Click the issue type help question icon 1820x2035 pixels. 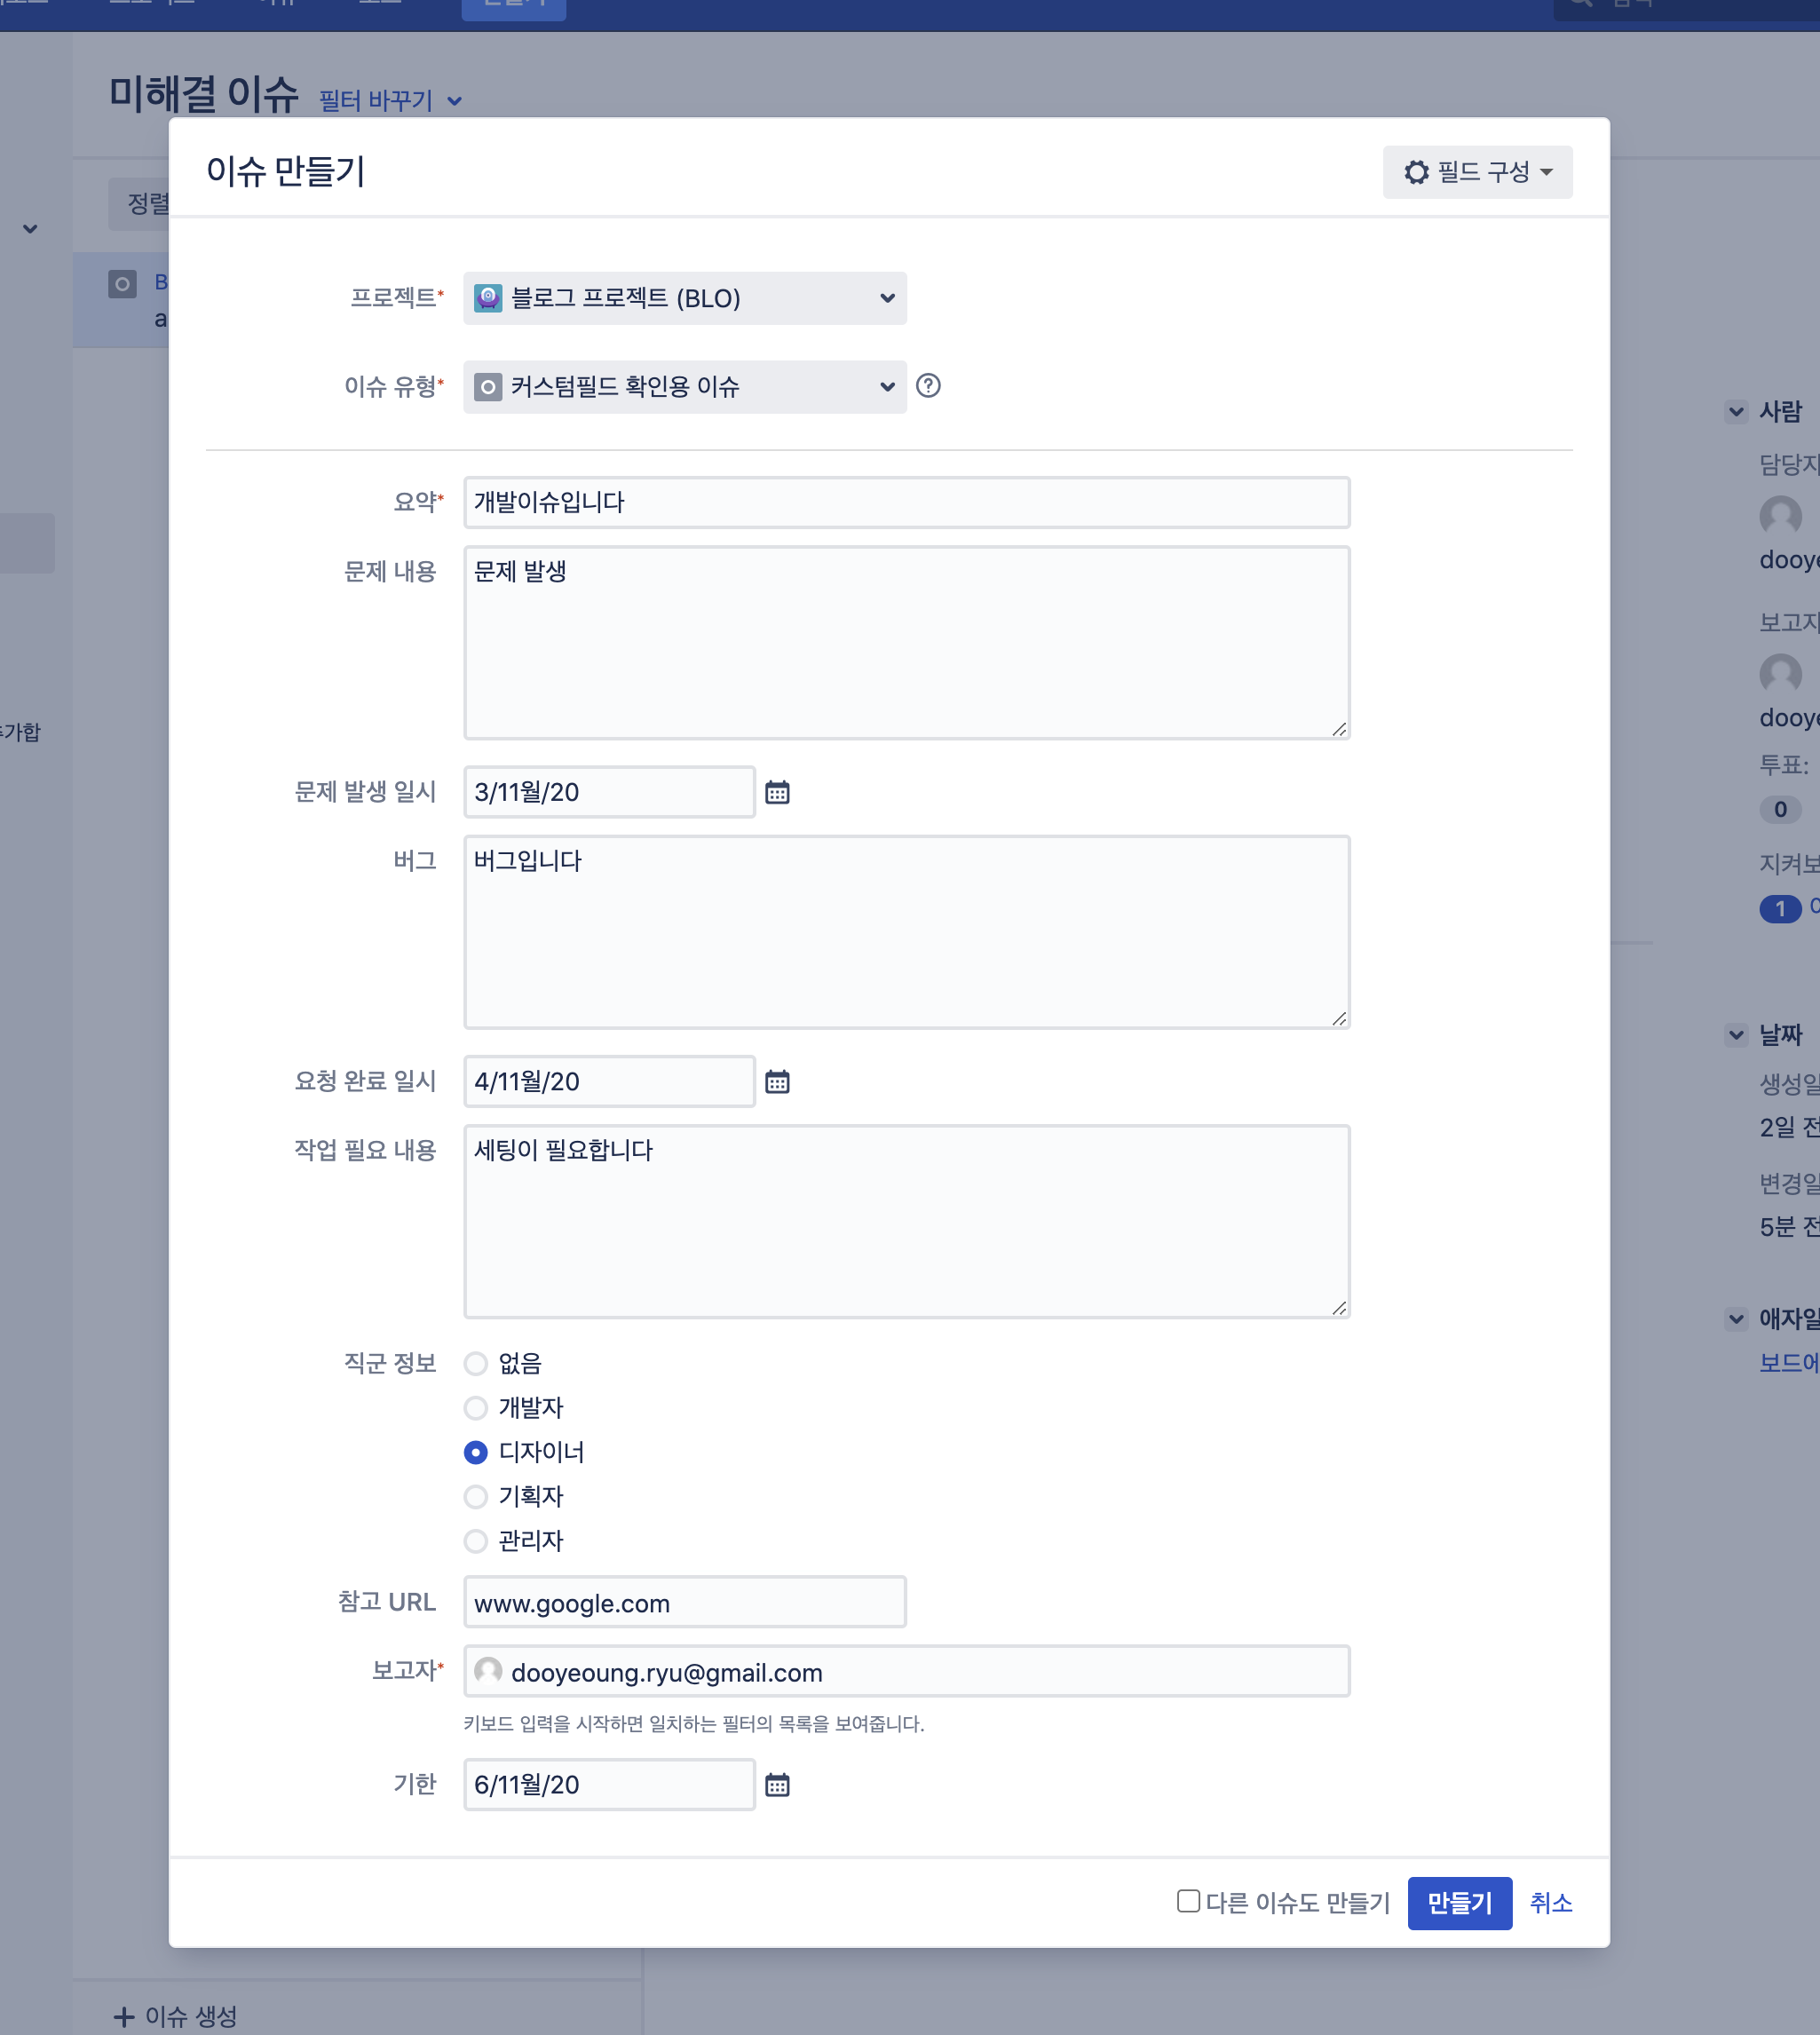pos(928,386)
